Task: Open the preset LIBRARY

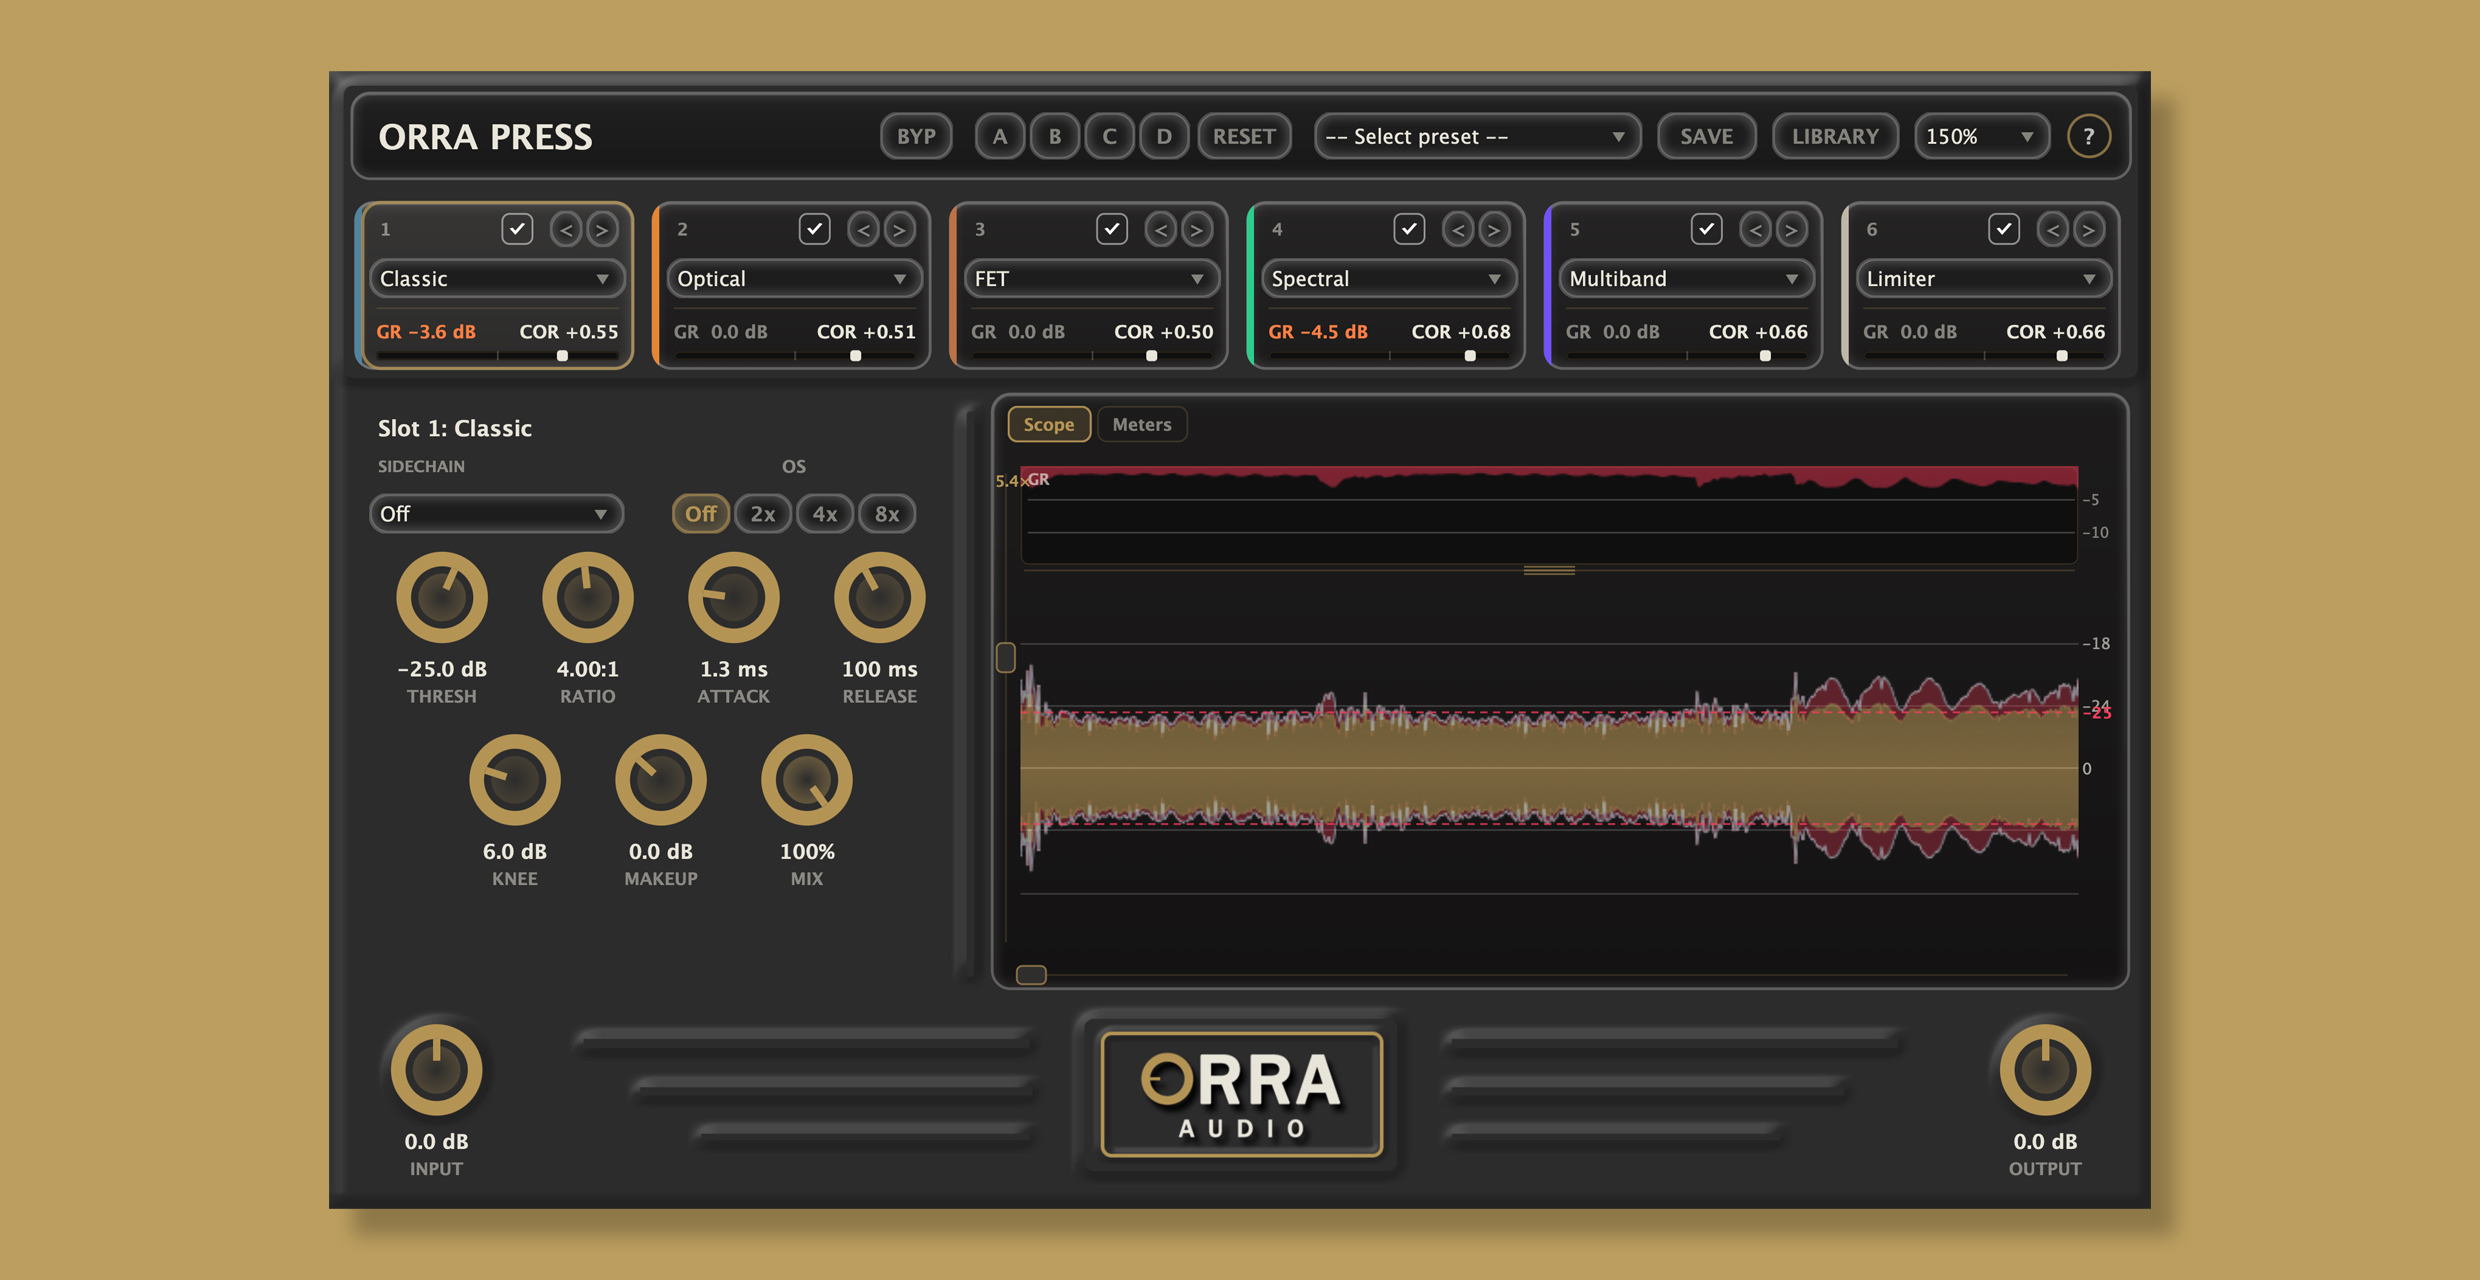Action: pyautogui.click(x=1835, y=136)
